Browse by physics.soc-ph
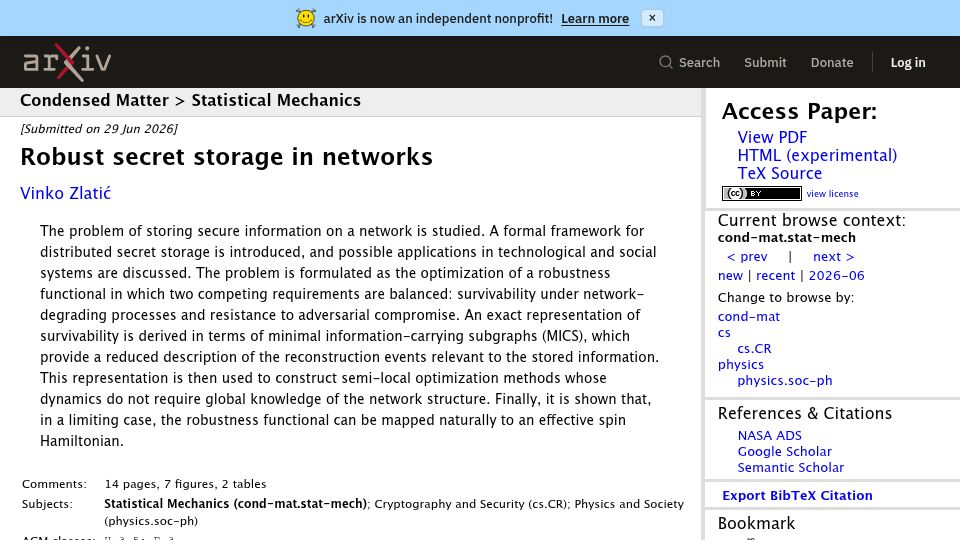The height and width of the screenshot is (540, 960). tap(785, 380)
